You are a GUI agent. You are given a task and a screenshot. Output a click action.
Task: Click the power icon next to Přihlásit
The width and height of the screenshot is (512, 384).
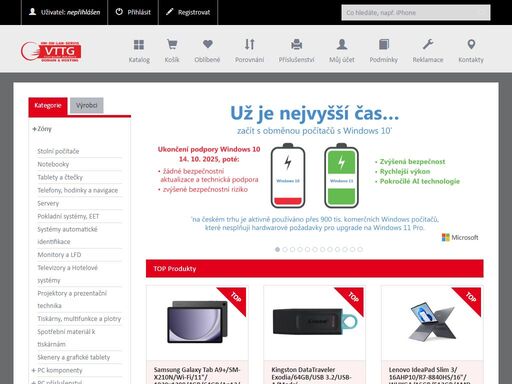(x=119, y=12)
